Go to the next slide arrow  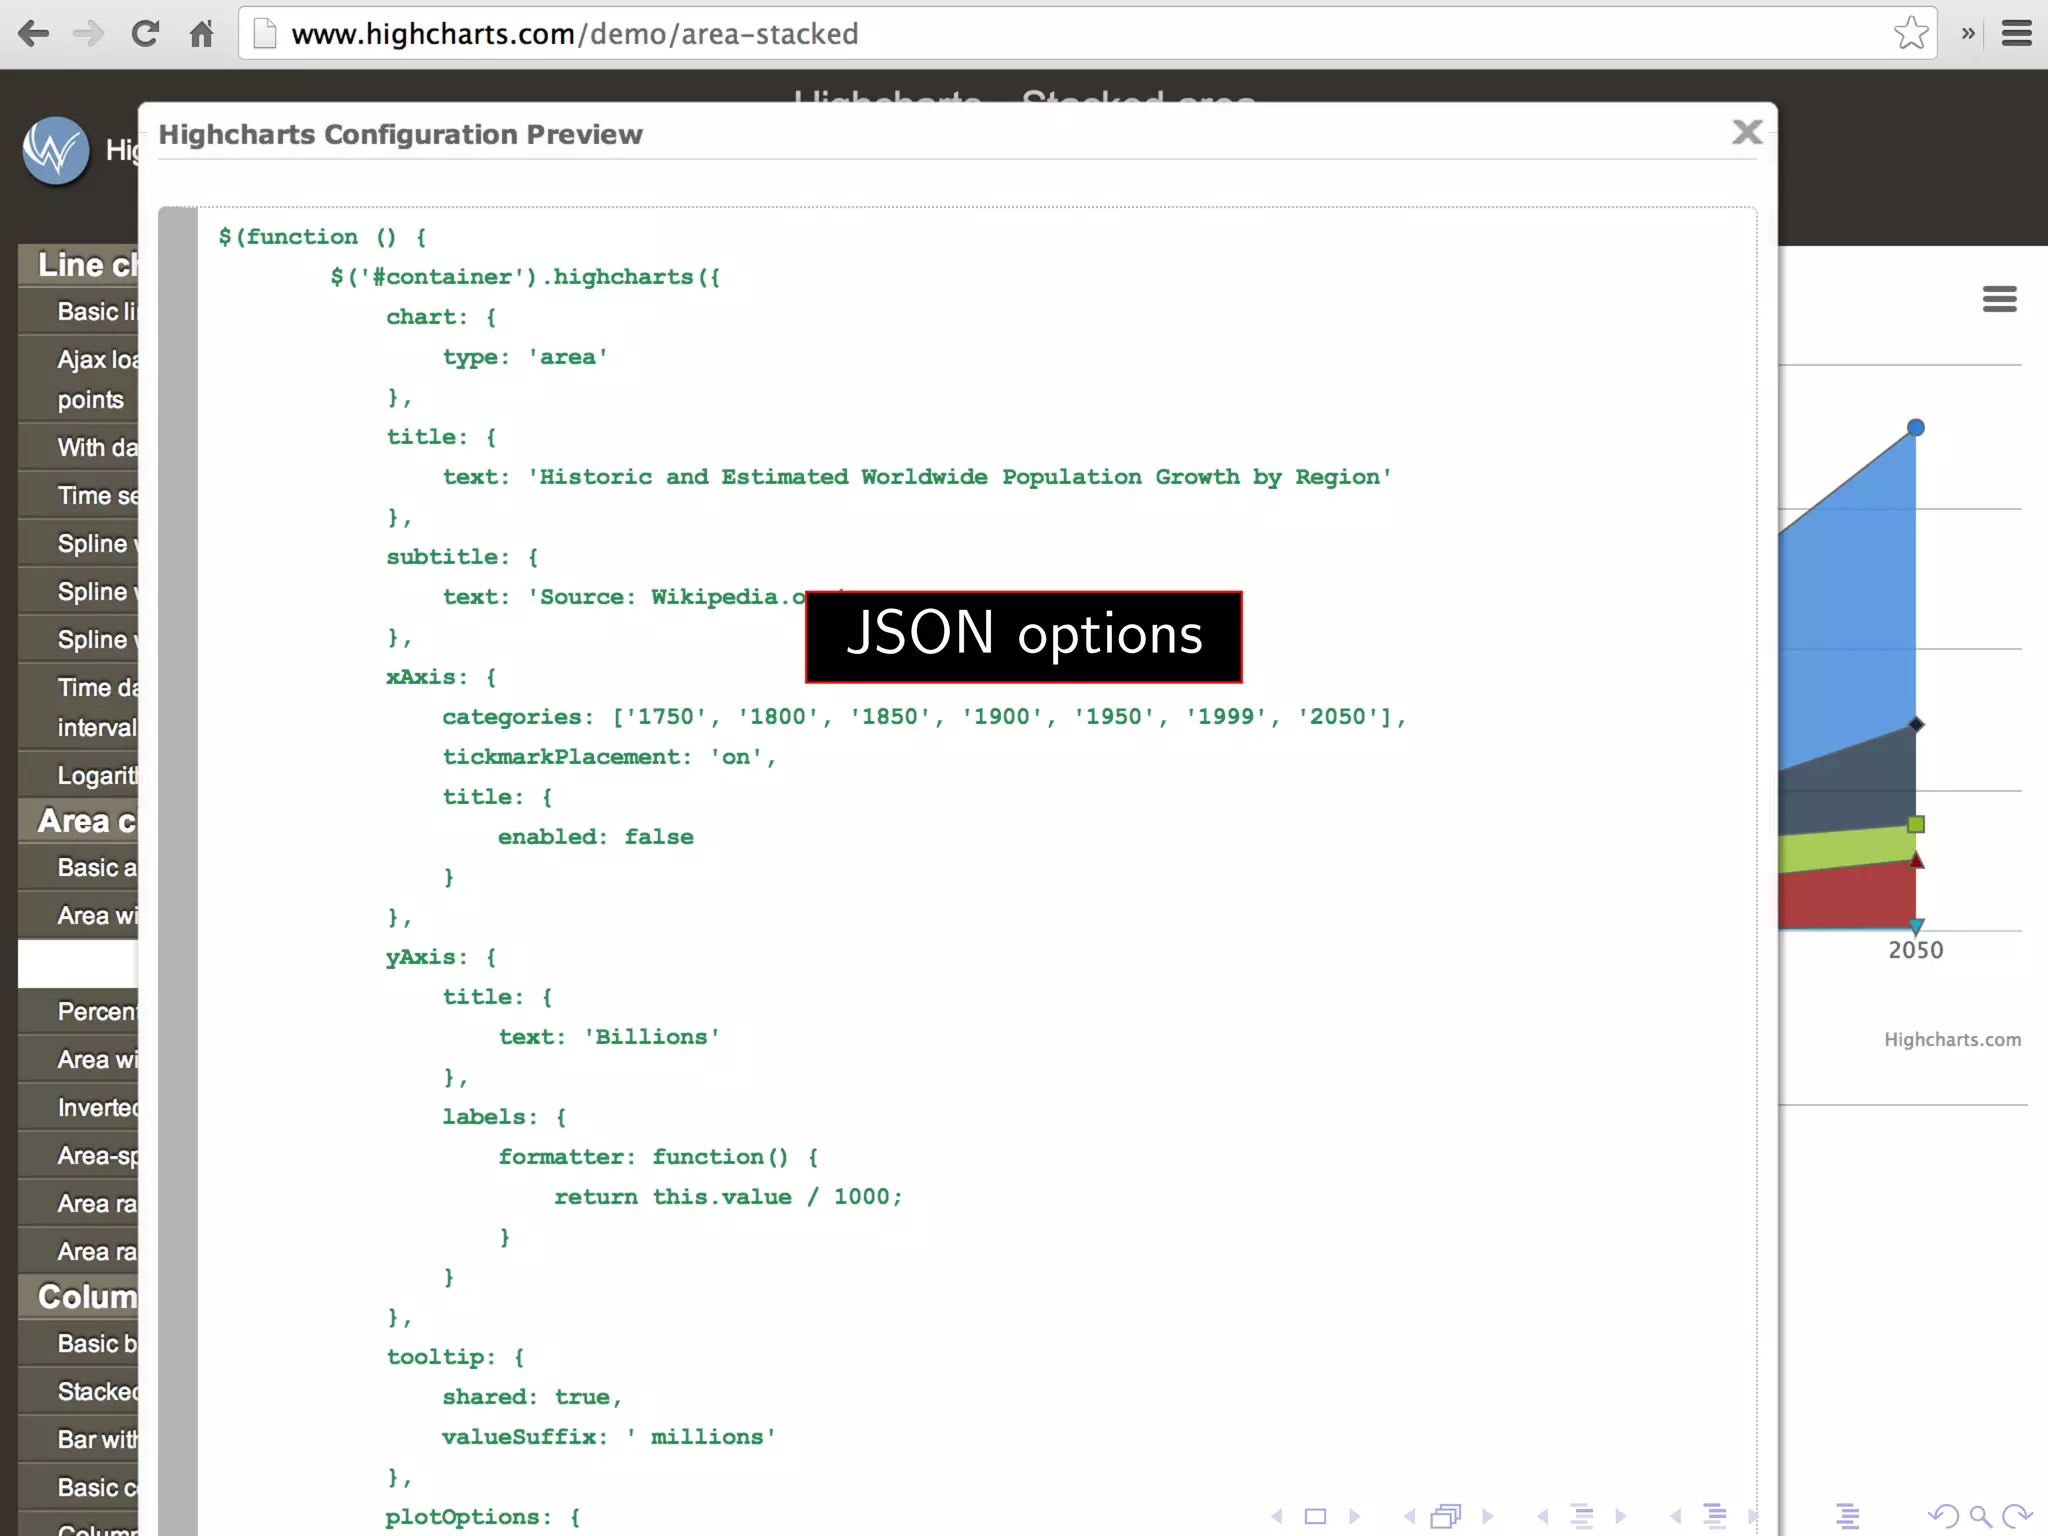click(1355, 1516)
